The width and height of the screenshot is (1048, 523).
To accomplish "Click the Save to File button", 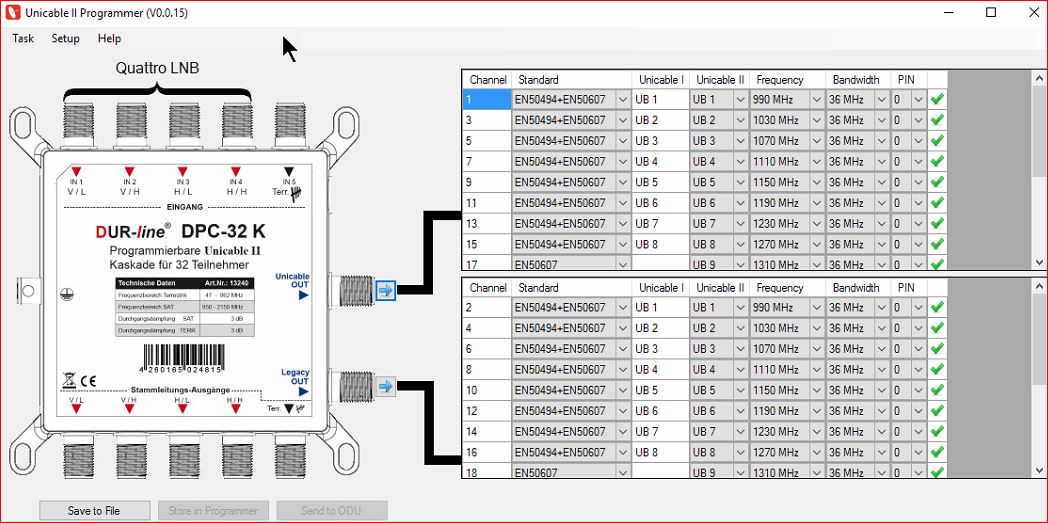I will 94,510.
